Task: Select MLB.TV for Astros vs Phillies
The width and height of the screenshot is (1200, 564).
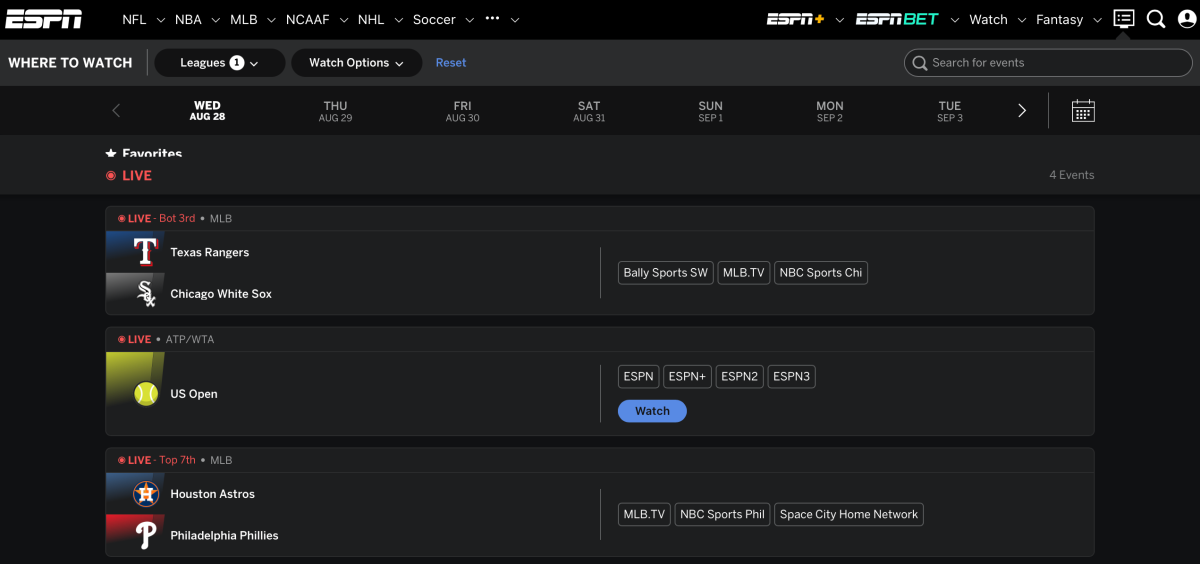Action: pyautogui.click(x=644, y=515)
